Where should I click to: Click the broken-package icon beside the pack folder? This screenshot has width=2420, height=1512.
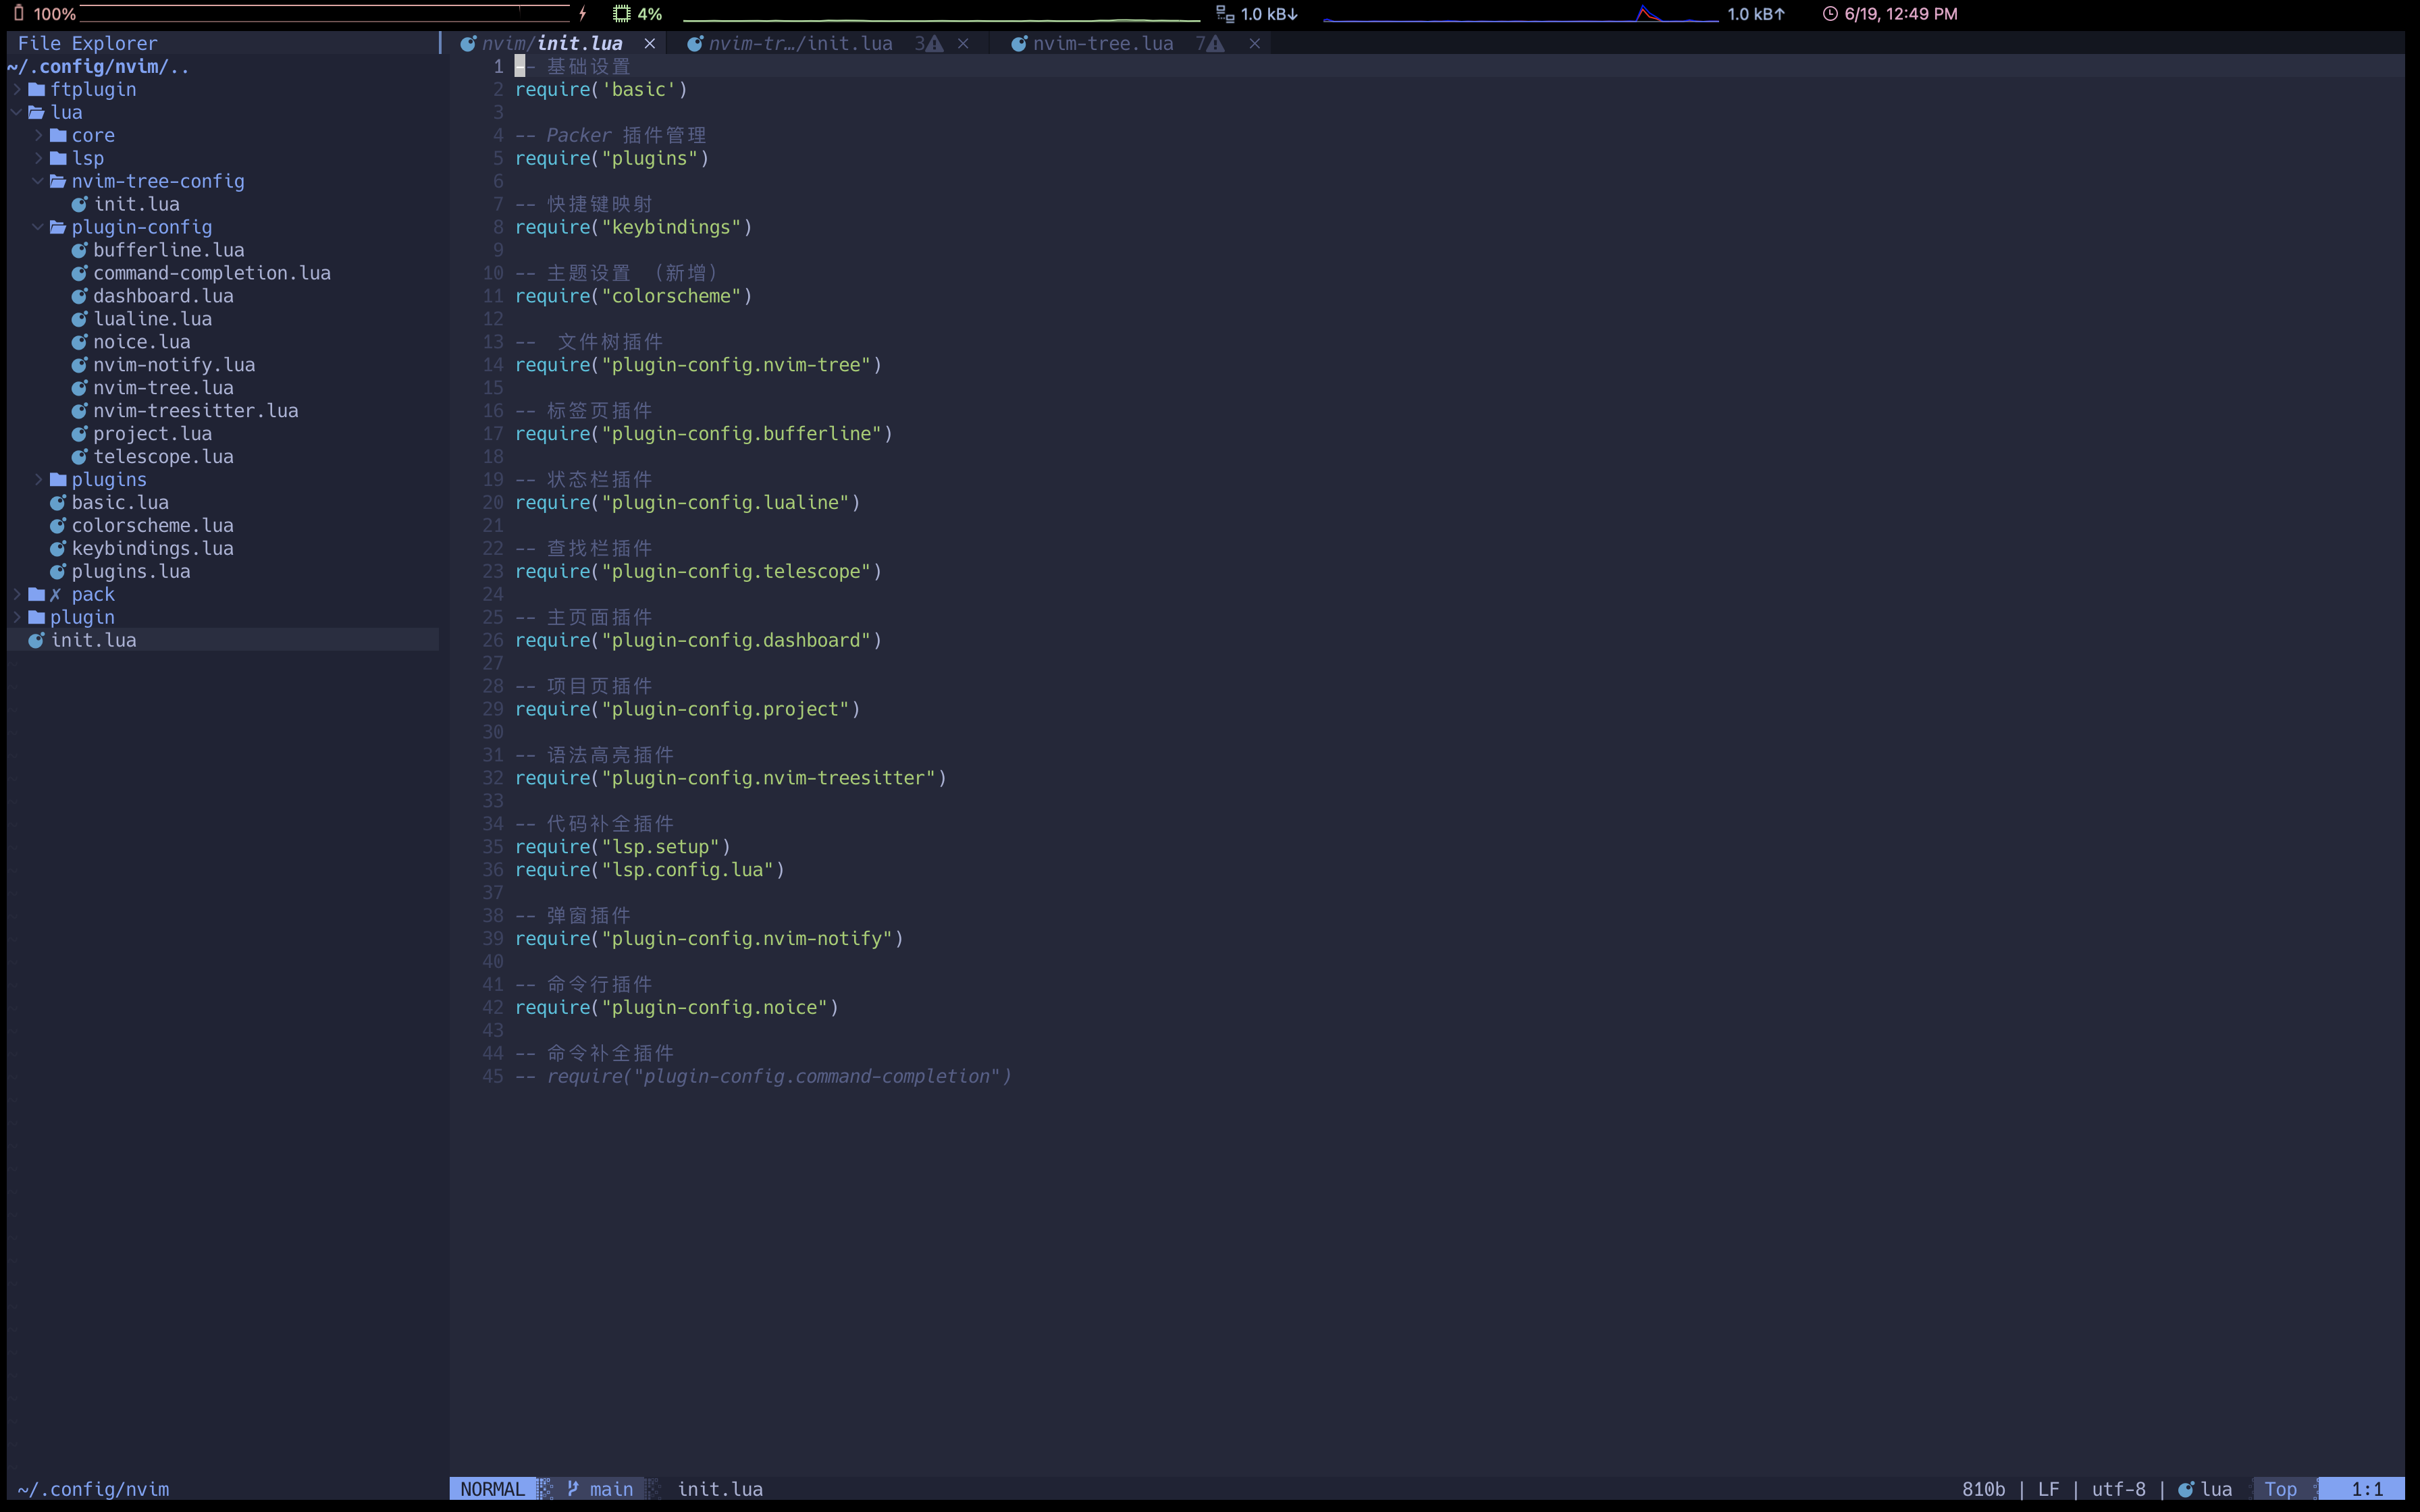pyautogui.click(x=55, y=594)
